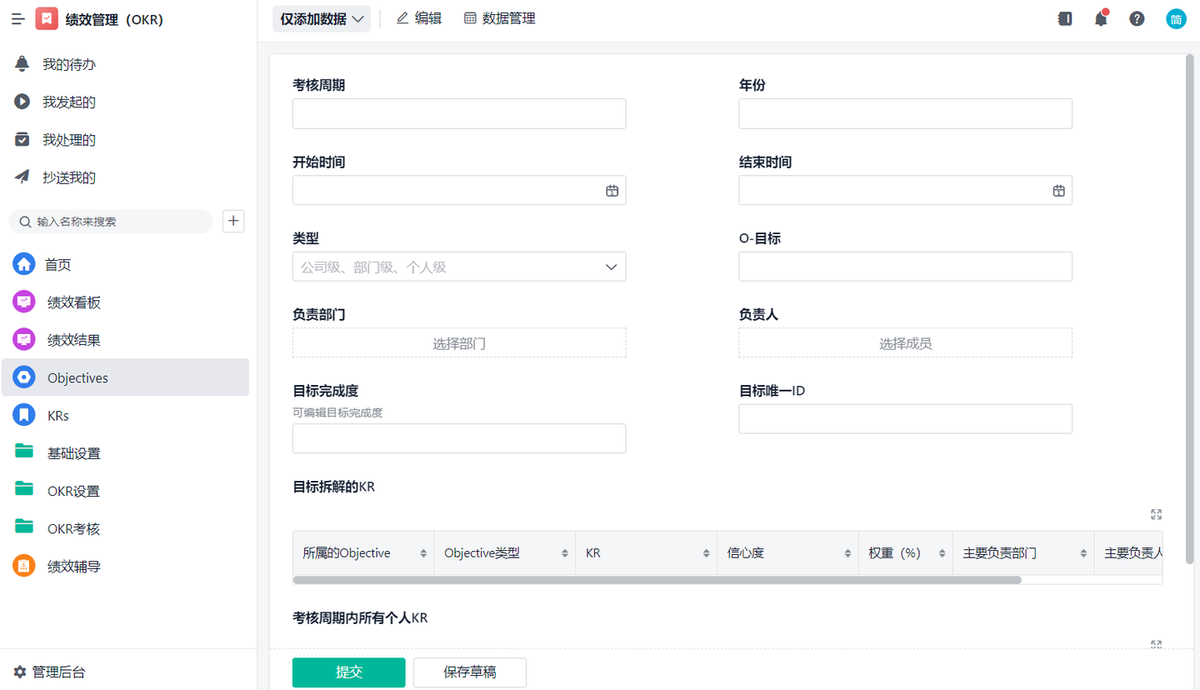Screen dimensions: 1200x690
Task: Click the red 绩效管理 app logo
Action: [x=46, y=19]
